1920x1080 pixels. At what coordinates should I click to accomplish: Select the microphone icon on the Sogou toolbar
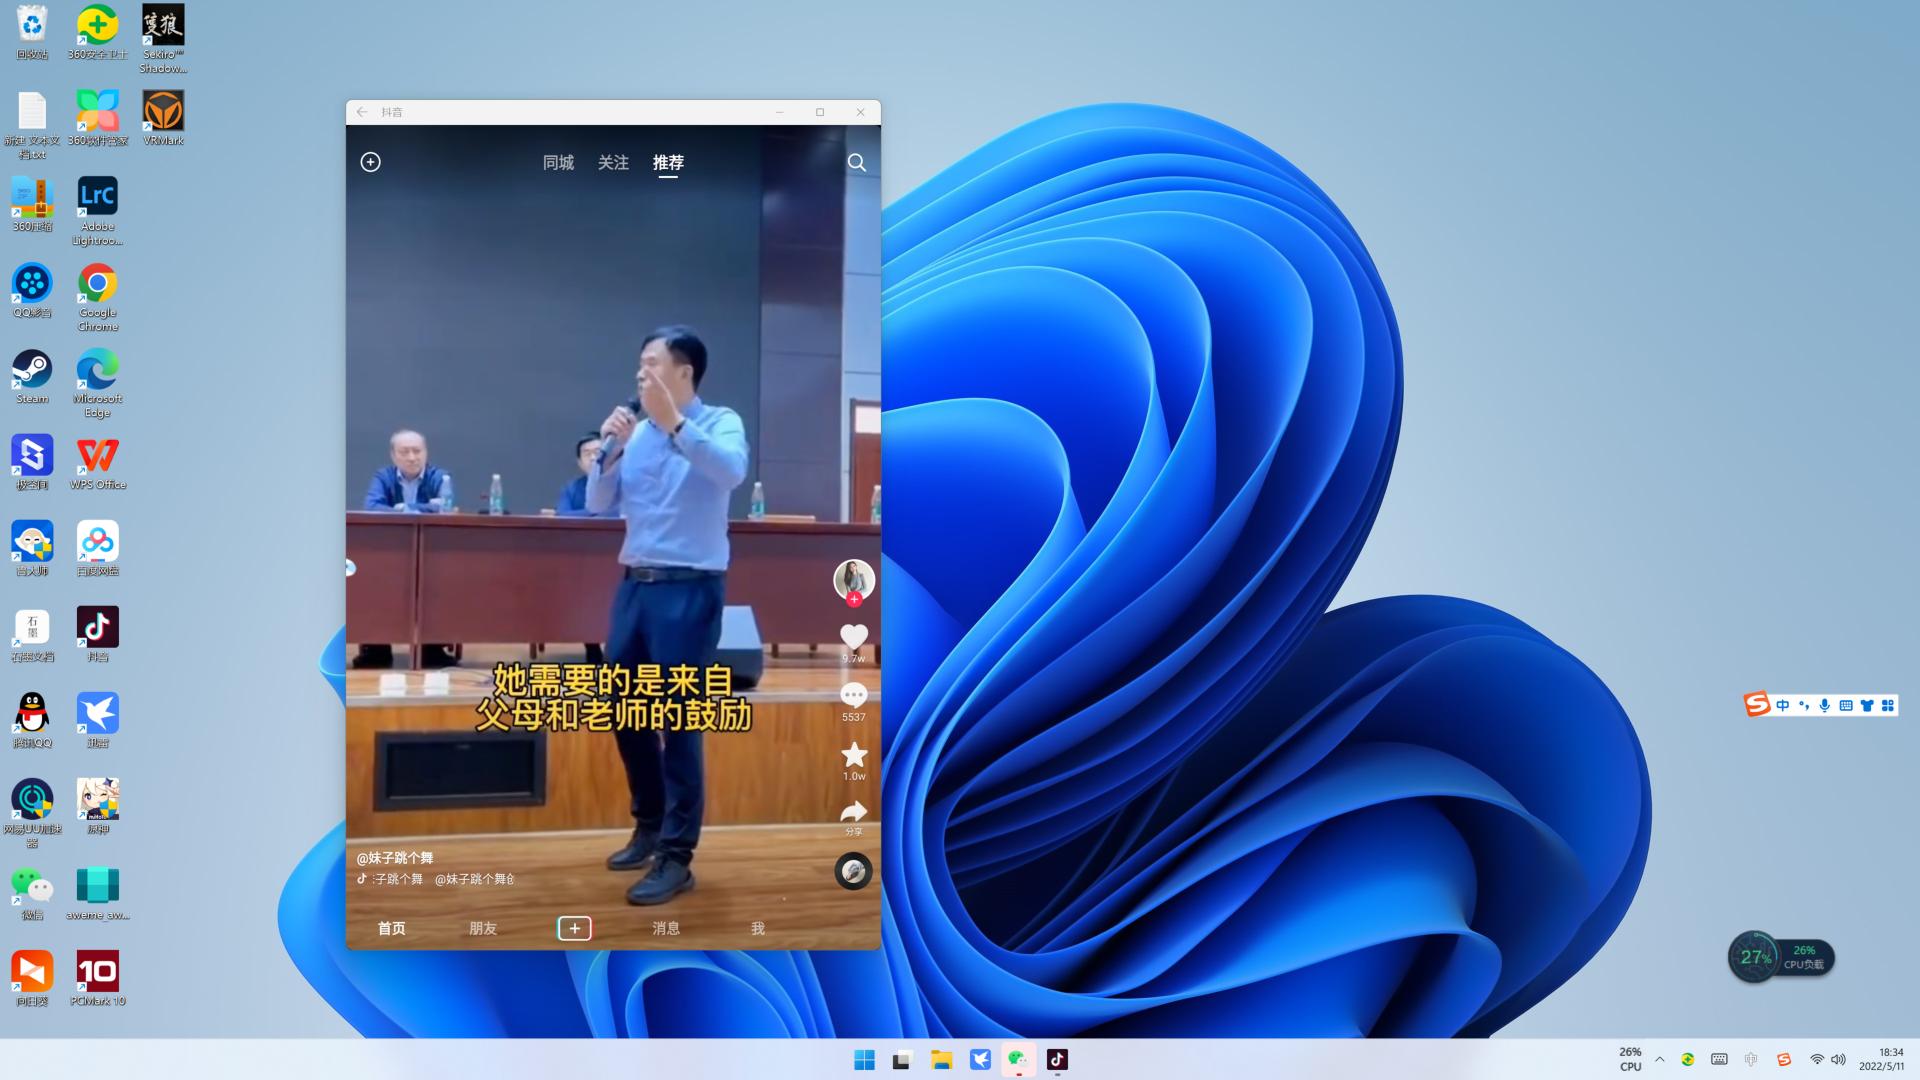1824,705
